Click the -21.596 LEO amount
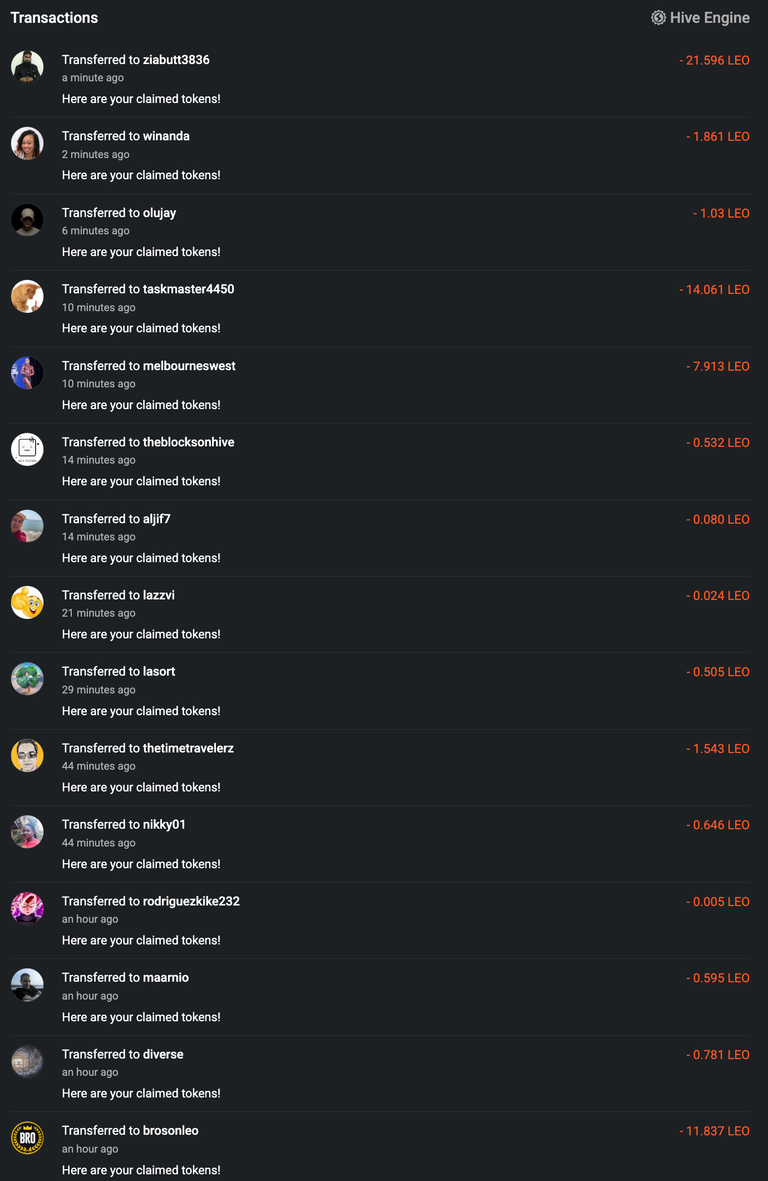The image size is (768, 1181). (715, 60)
